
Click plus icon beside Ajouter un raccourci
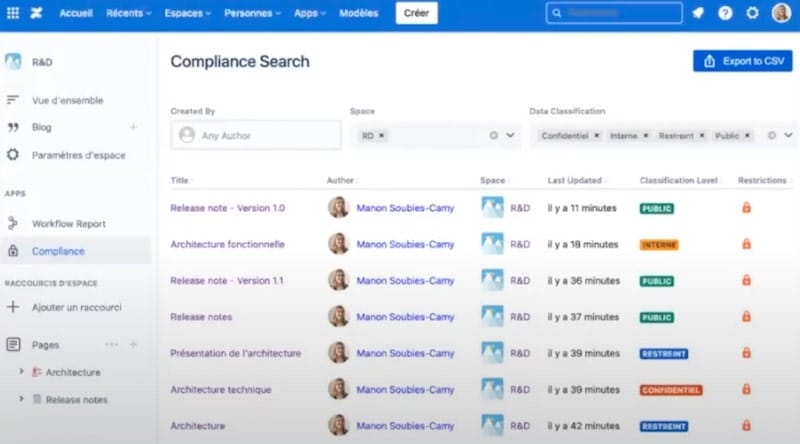13,307
